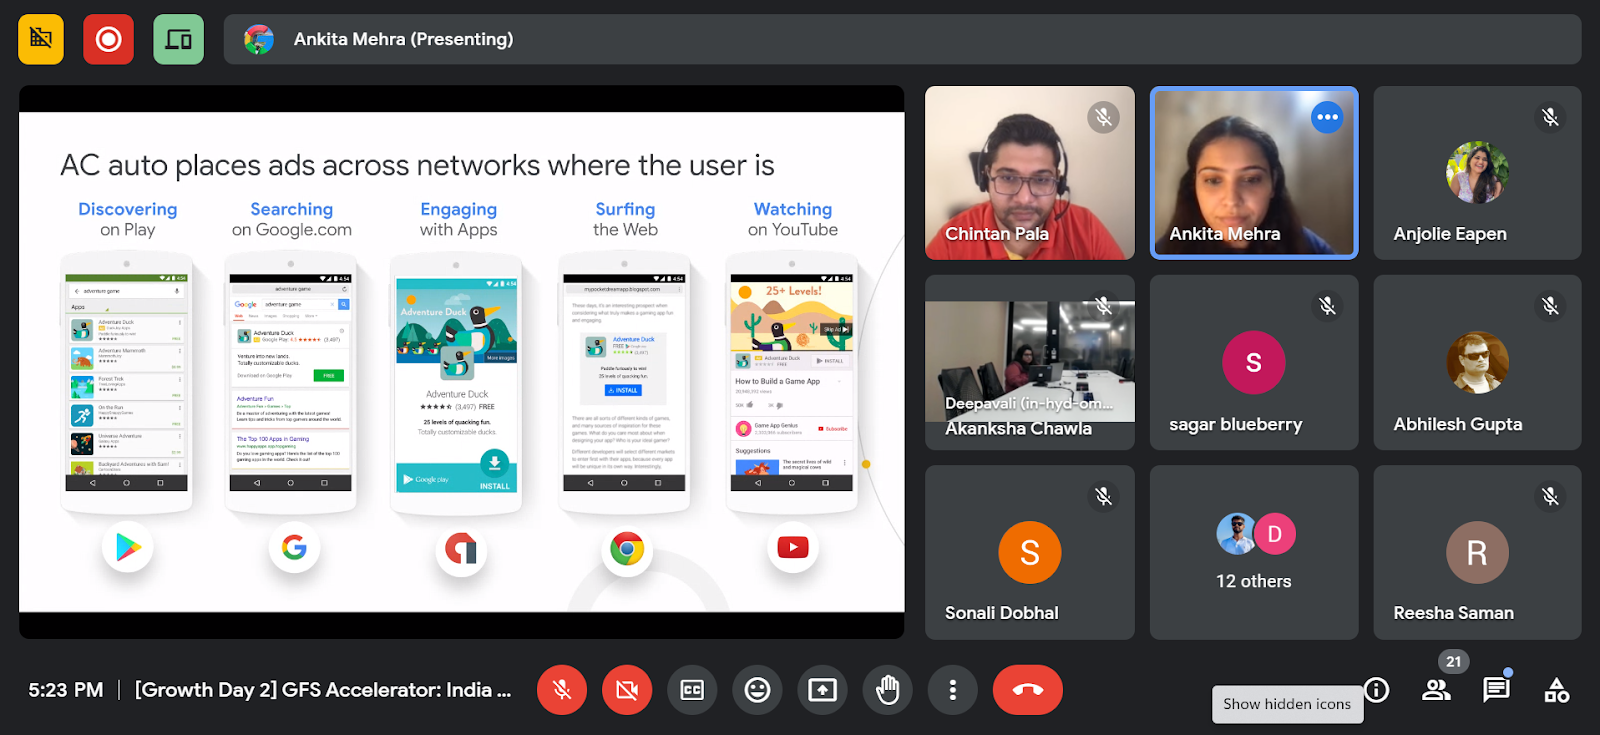Click the meeting title Growth Day 2 GFS Accelerator

(x=323, y=690)
